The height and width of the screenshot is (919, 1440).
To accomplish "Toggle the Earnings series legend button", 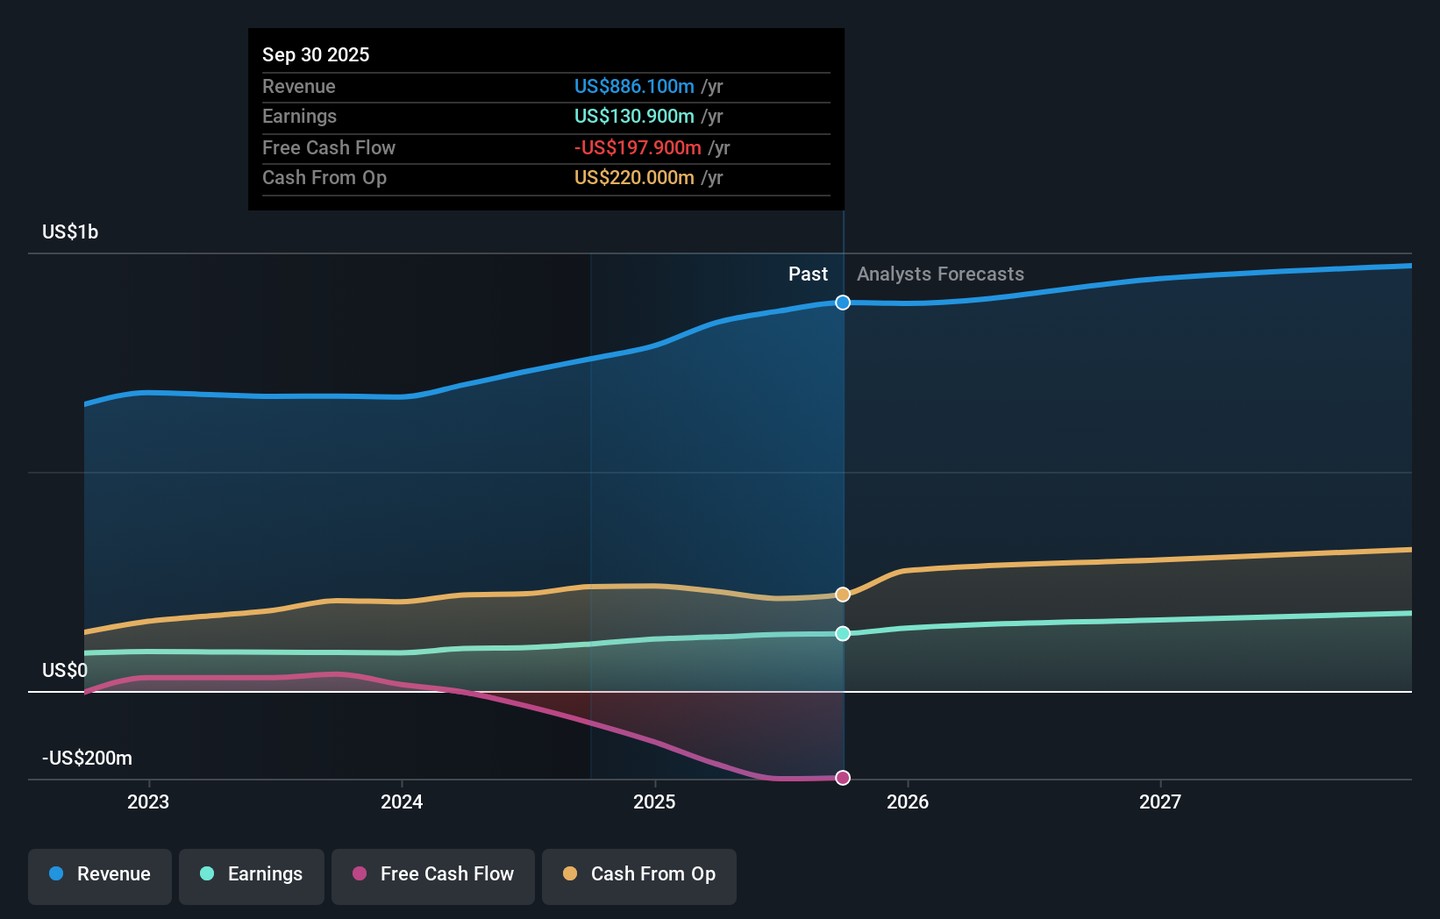I will 251,876.
